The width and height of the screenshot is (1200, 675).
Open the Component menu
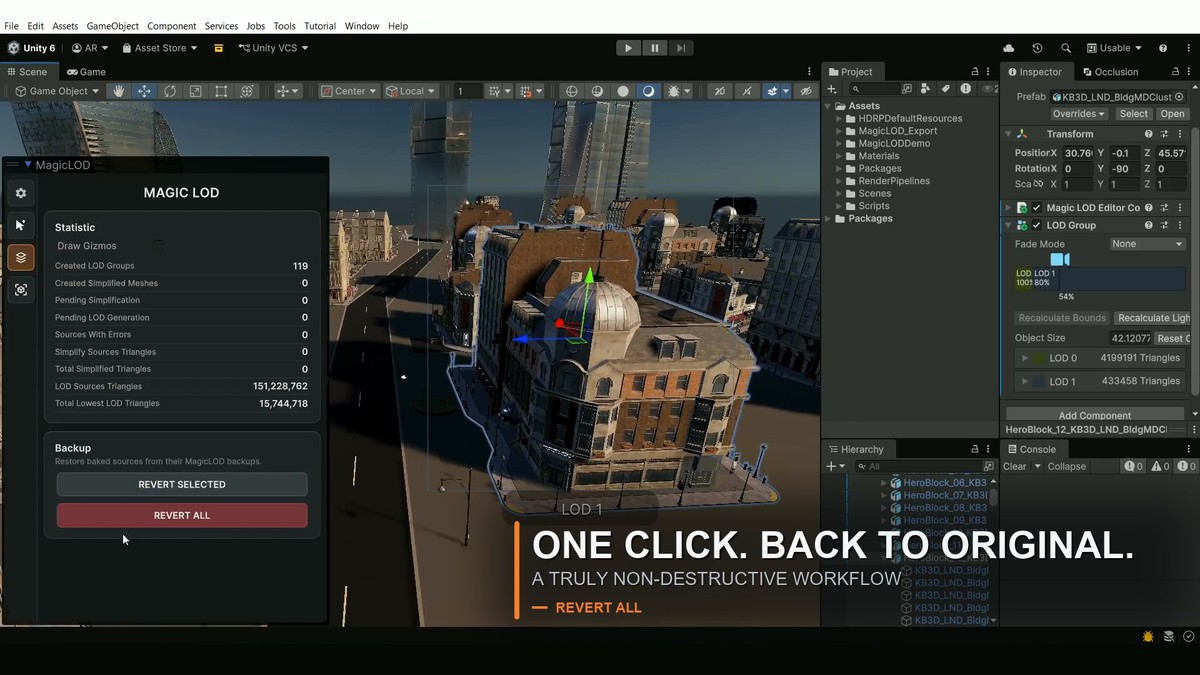171,25
